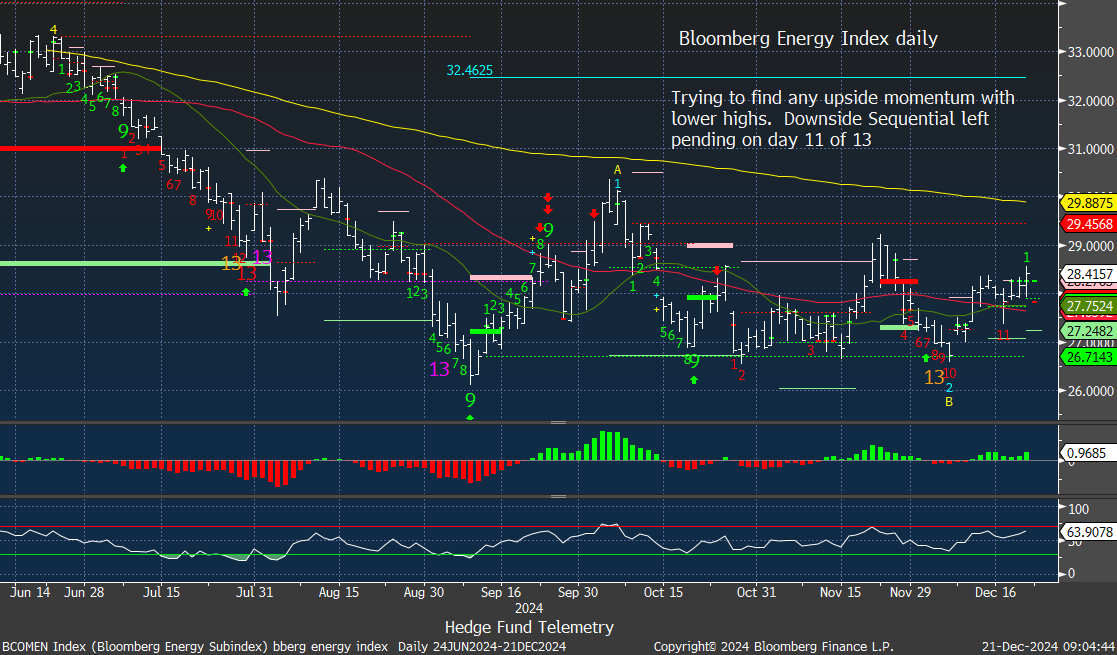Click the Sep 16 date axis label
Screen dimensions: 1117x655
point(501,592)
